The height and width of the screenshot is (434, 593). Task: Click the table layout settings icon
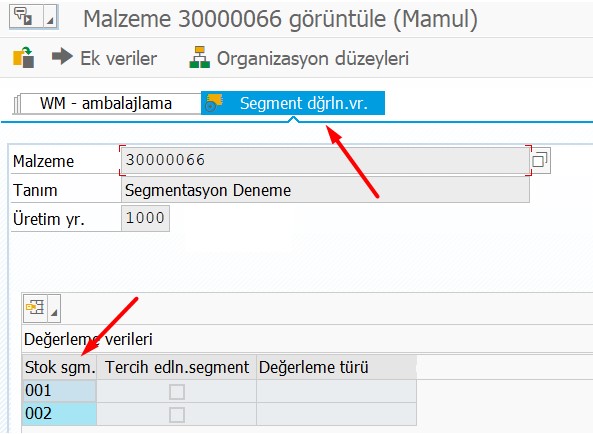tap(35, 308)
